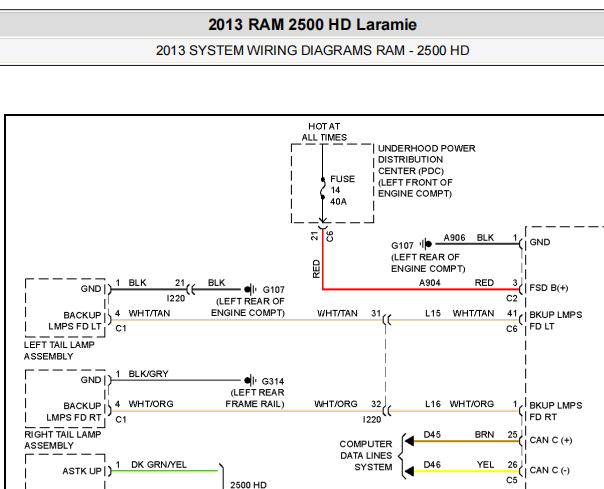Click the 'I220' label under pin 32

point(372,420)
